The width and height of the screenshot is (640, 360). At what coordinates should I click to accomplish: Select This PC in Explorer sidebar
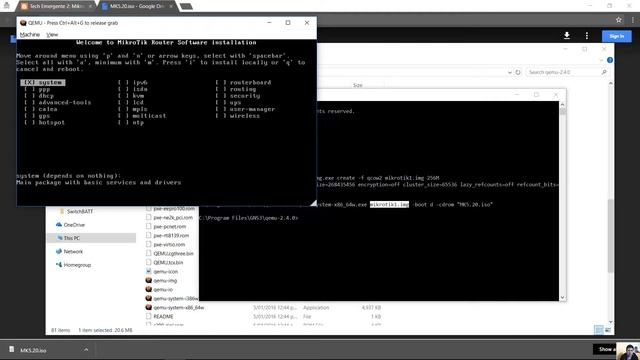coord(68,238)
